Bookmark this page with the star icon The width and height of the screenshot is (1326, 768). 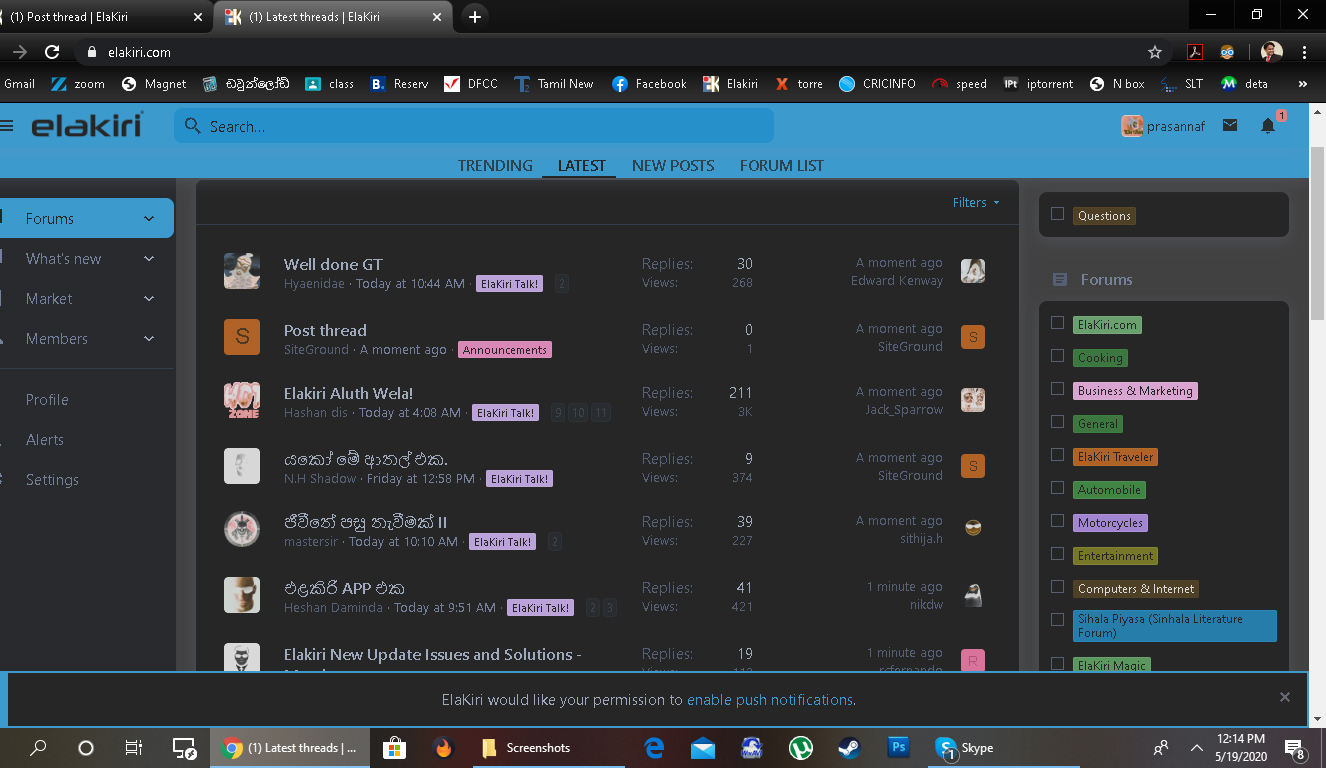point(1155,52)
